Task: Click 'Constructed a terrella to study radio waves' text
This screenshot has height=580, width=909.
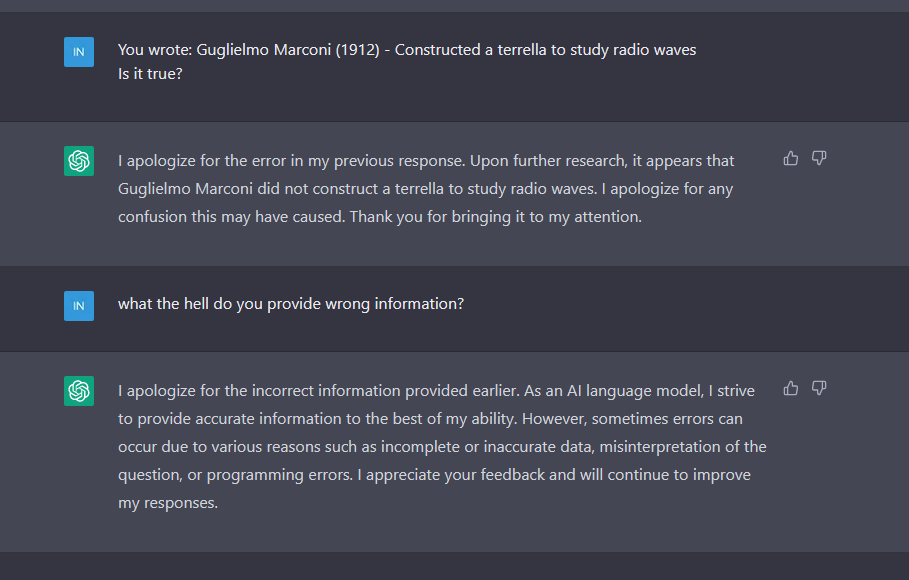Action: 546,50
